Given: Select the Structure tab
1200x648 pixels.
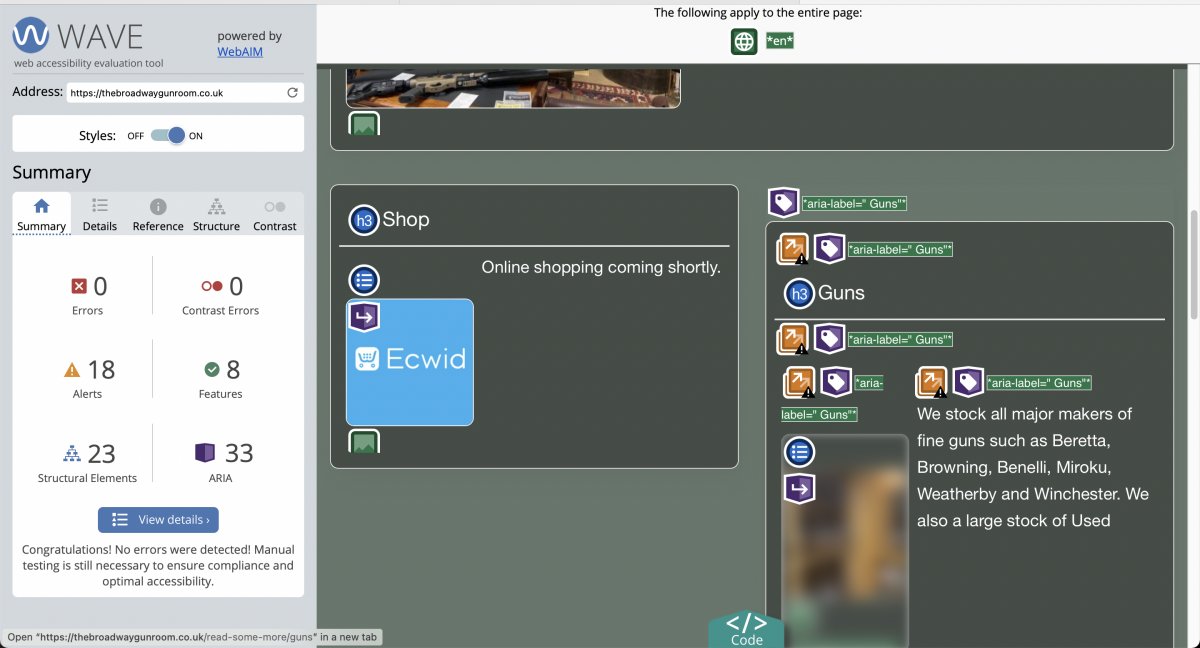Looking at the screenshot, I should point(216,214).
